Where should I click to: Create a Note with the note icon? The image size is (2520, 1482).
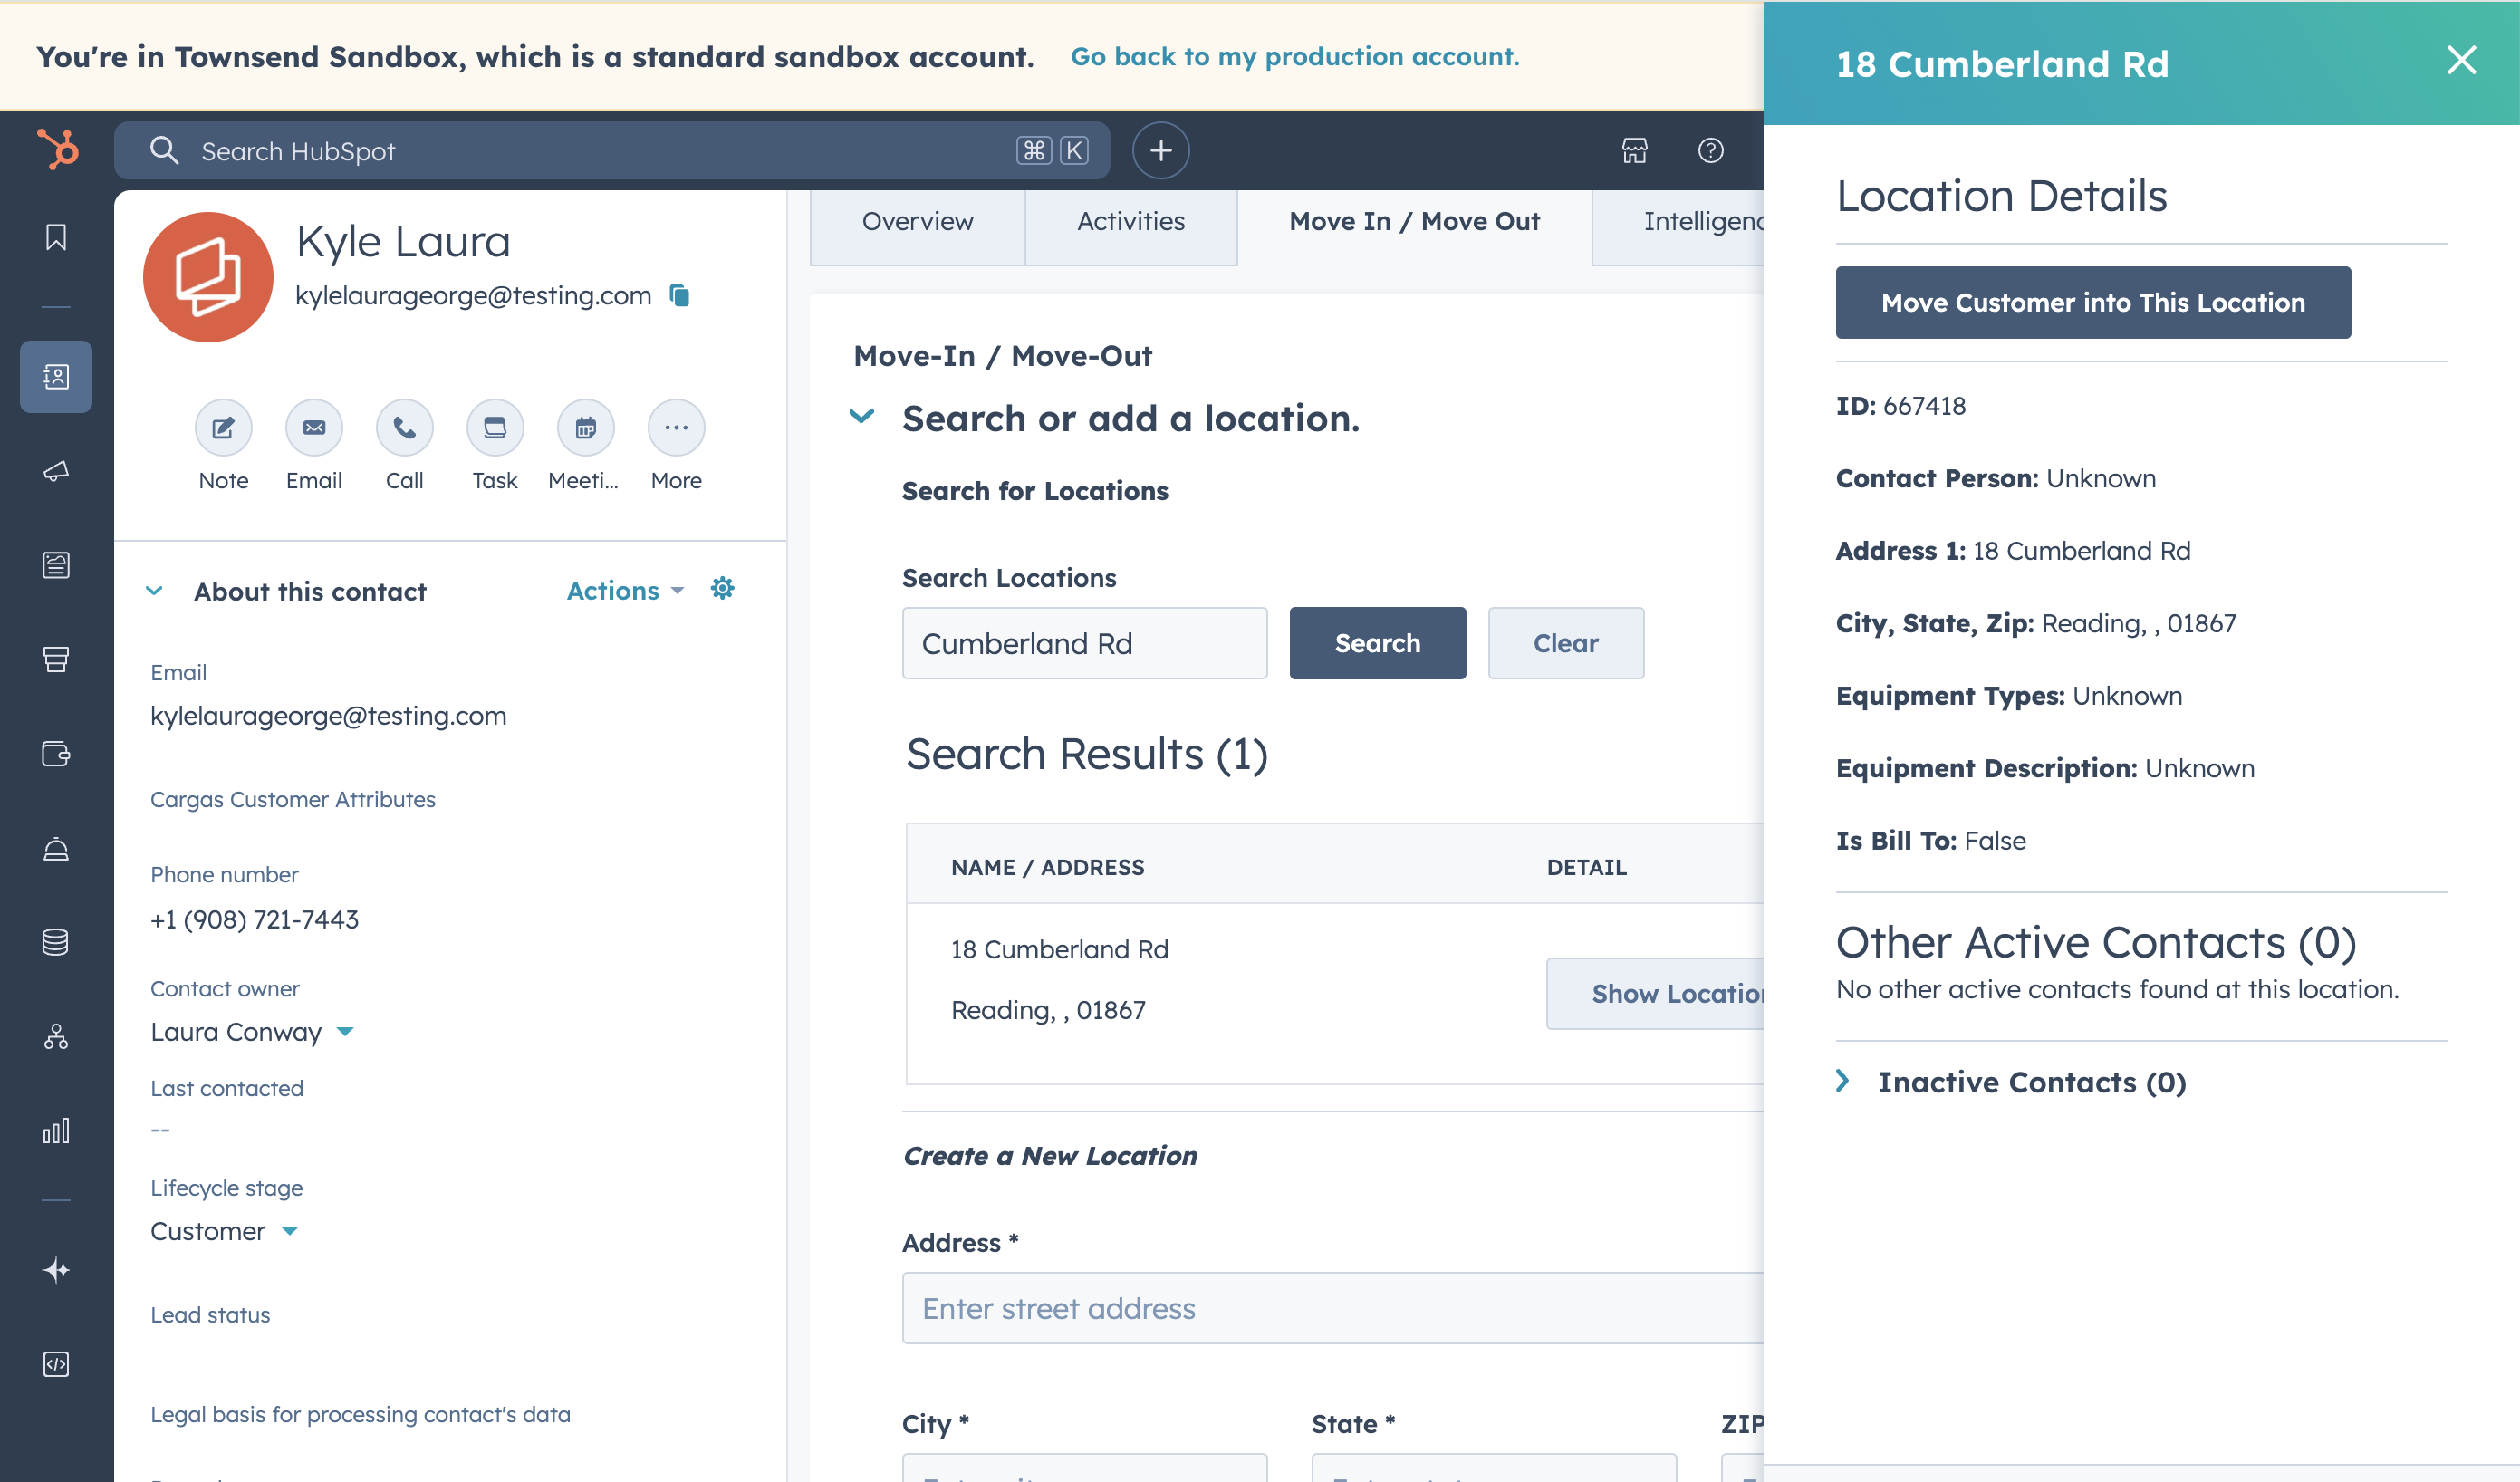223,428
